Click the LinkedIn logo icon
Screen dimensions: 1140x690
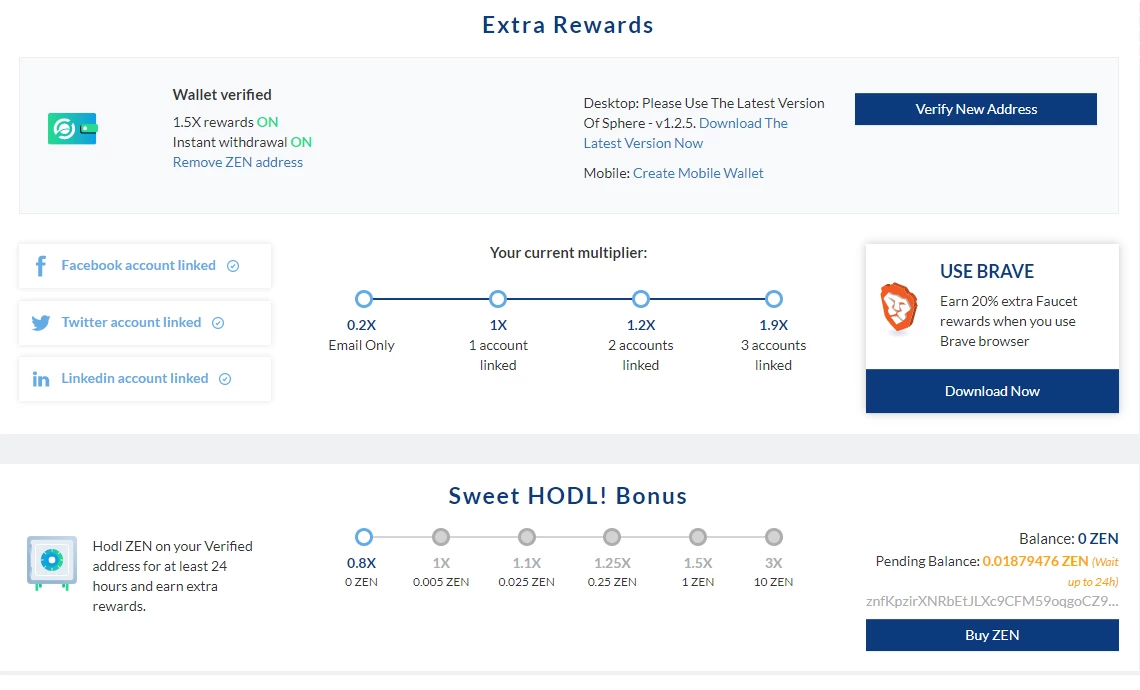[41, 379]
